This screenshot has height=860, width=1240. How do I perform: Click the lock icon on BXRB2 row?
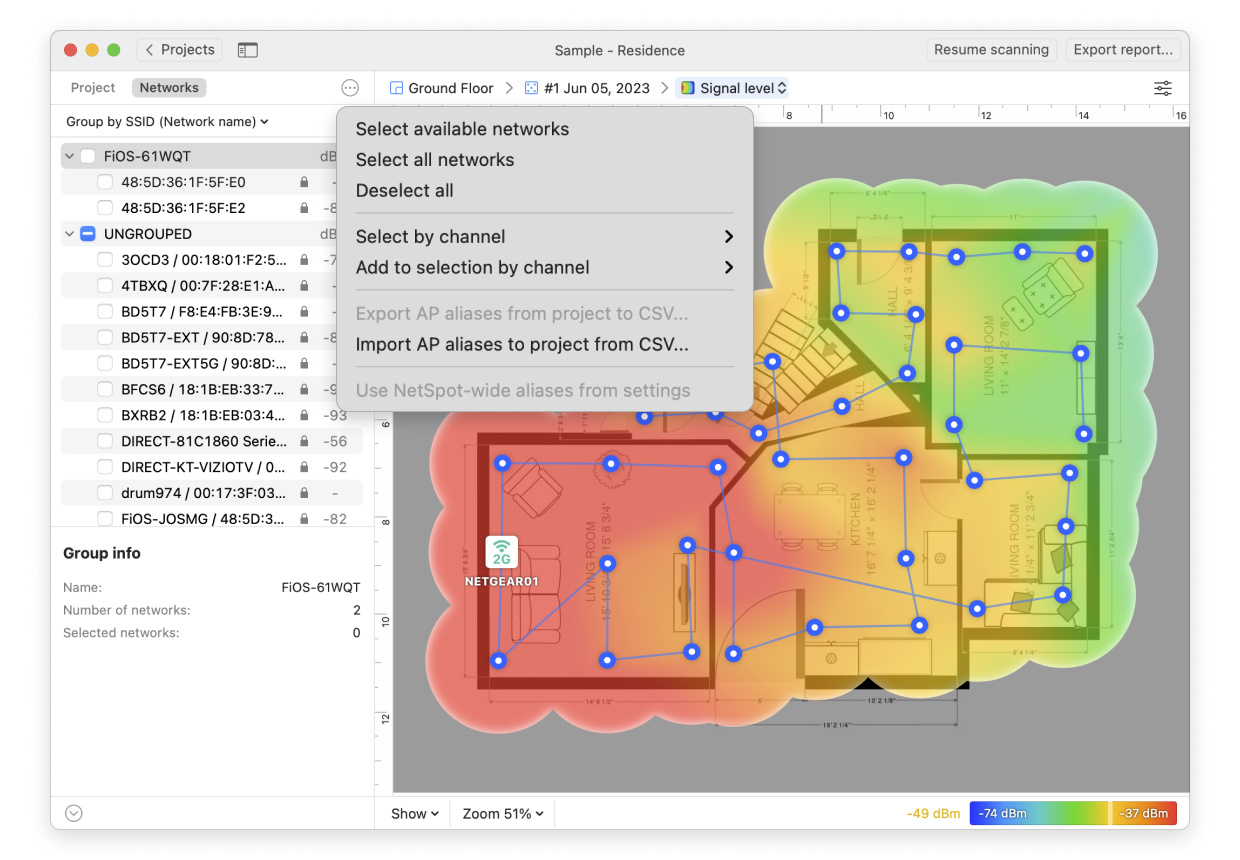click(x=304, y=415)
